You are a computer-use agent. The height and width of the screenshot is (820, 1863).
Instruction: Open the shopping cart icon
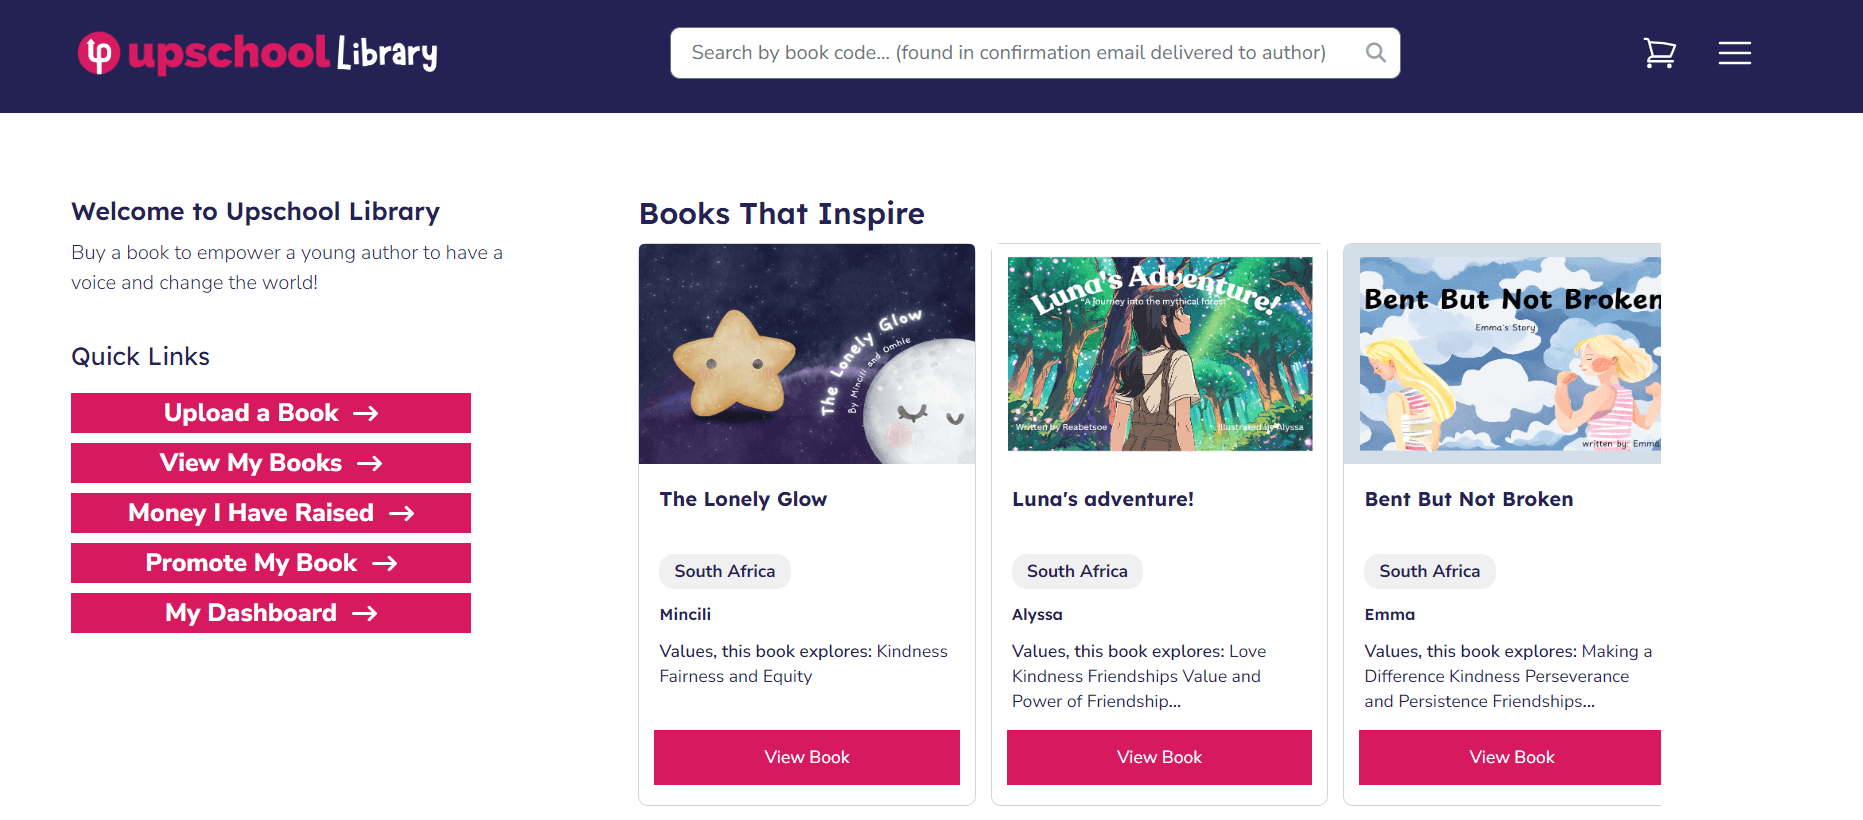click(1659, 53)
